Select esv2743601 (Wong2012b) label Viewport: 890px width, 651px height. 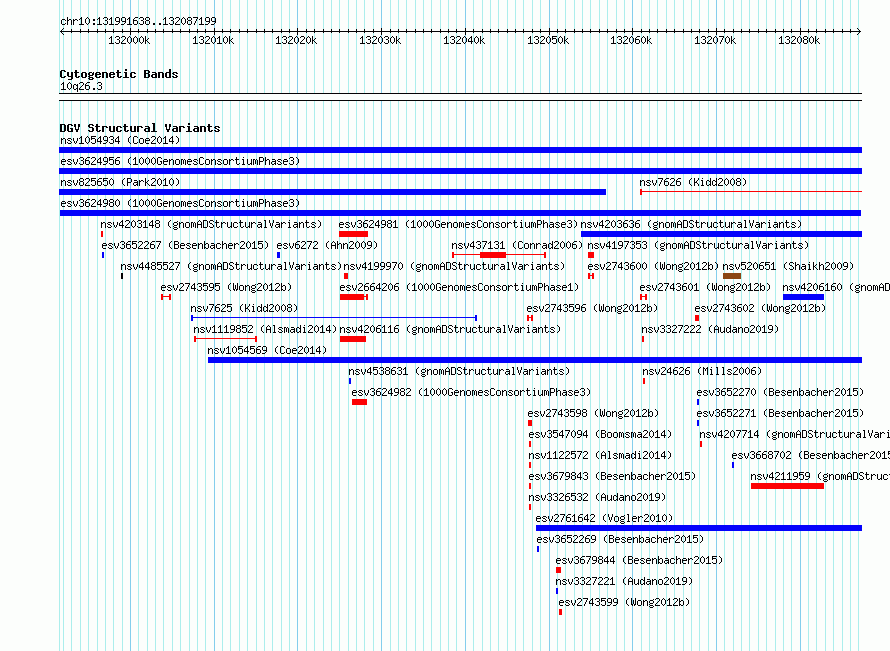705,287
